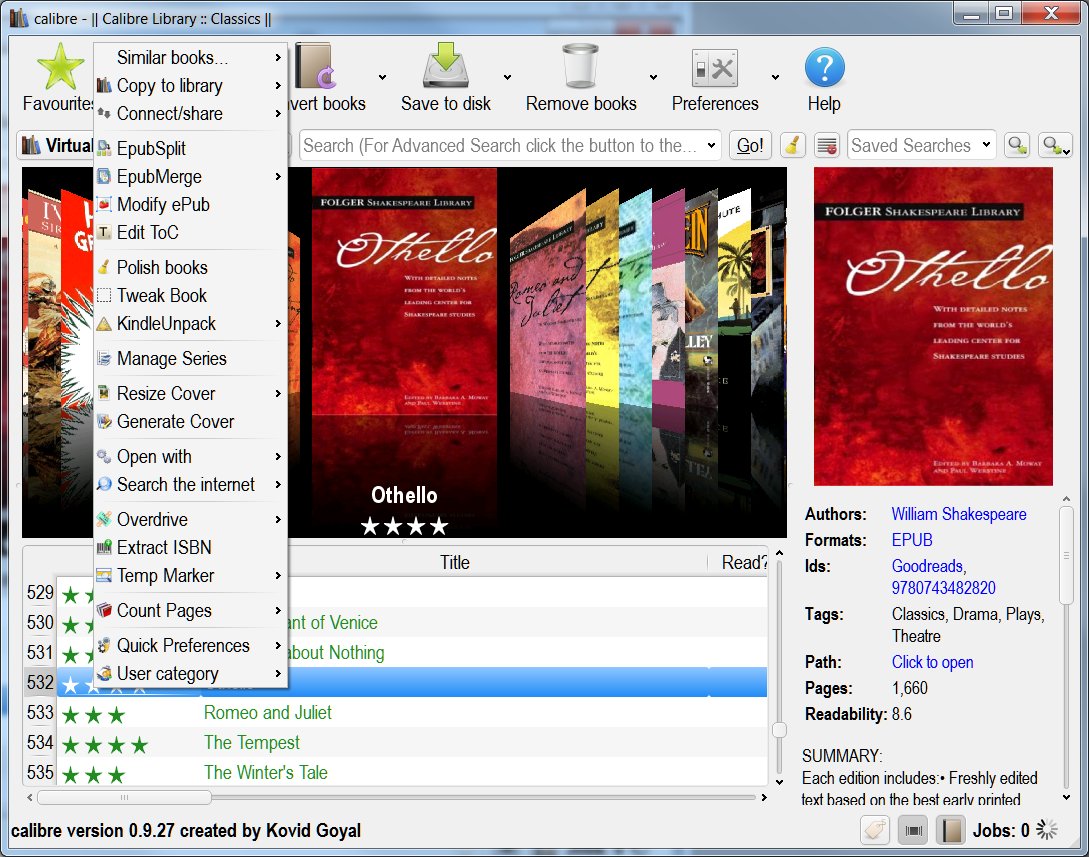Image resolution: width=1089 pixels, height=857 pixels.
Task: Click the EPUB format link
Action: coord(912,540)
